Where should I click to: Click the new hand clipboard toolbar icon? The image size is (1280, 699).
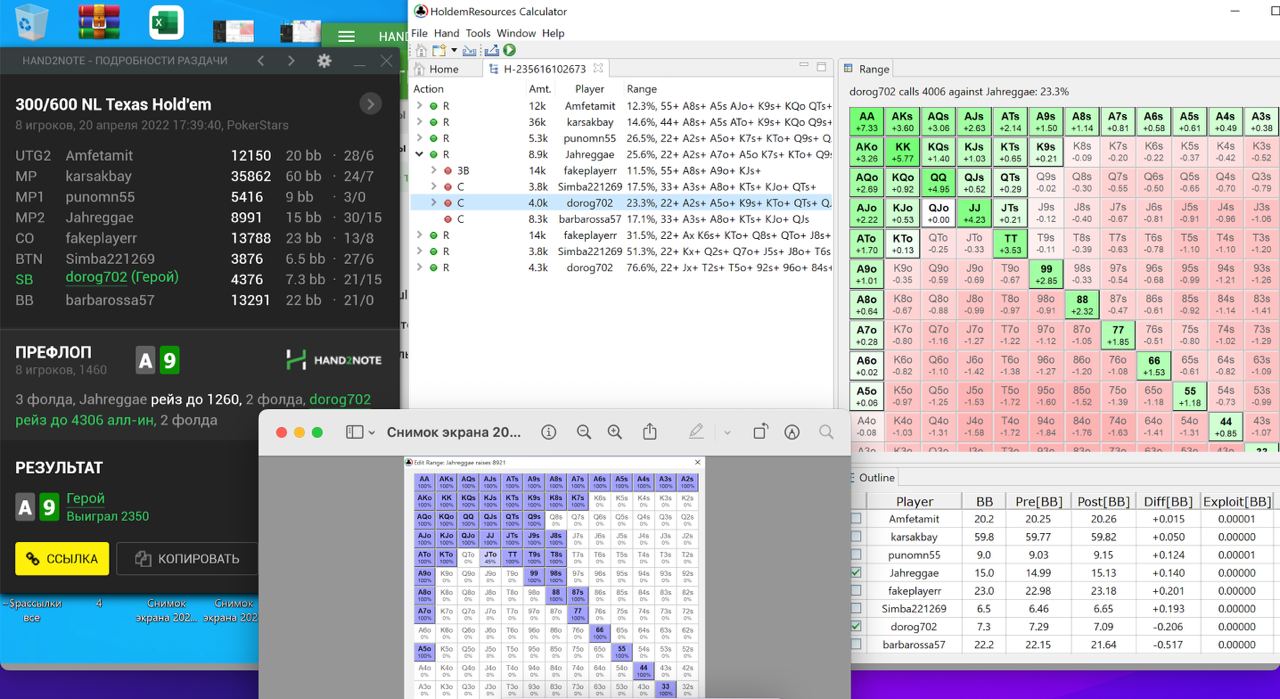438,50
